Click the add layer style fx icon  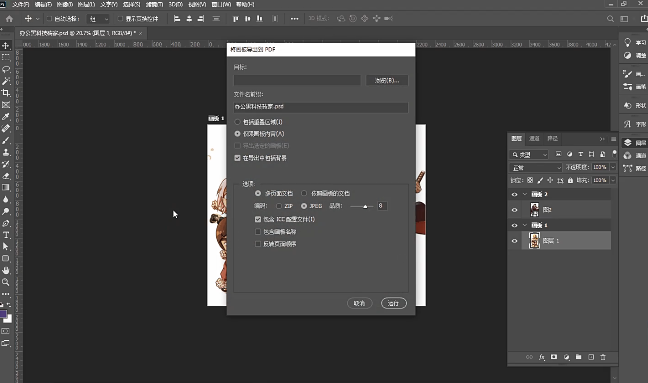[x=541, y=357]
